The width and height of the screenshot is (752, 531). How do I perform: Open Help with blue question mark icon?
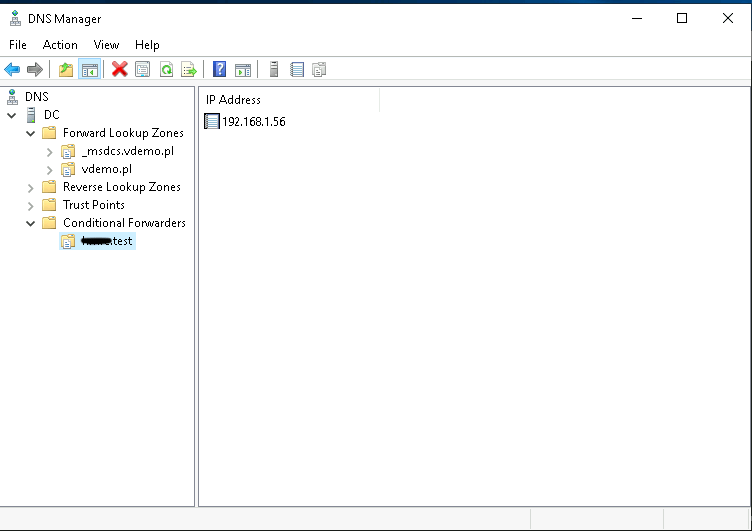tap(218, 69)
